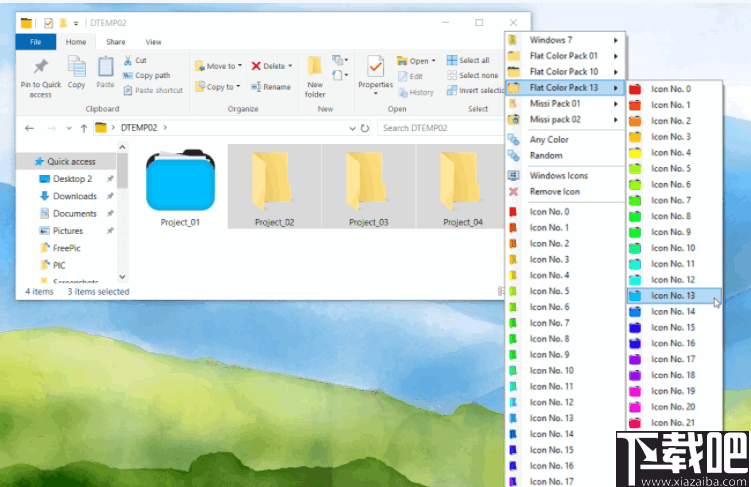Open the Open dropdown in ribbon

[x=416, y=61]
